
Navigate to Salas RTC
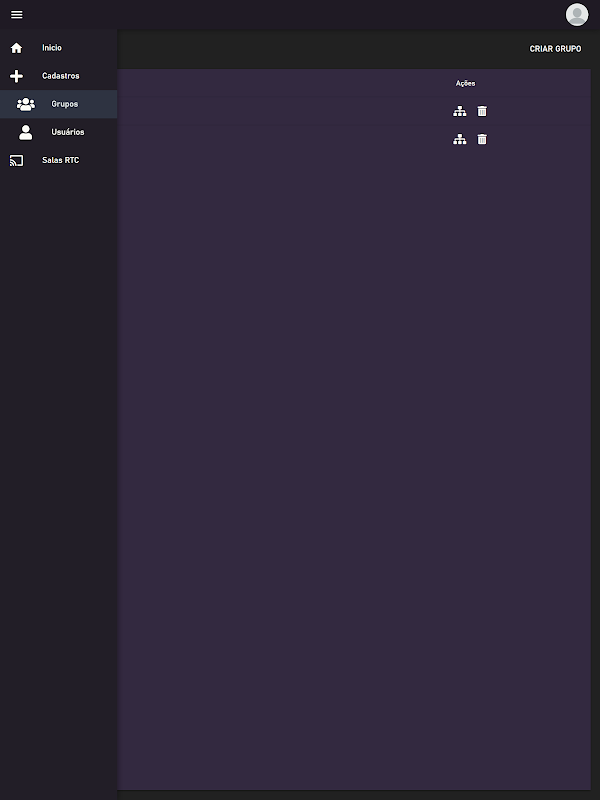59,160
